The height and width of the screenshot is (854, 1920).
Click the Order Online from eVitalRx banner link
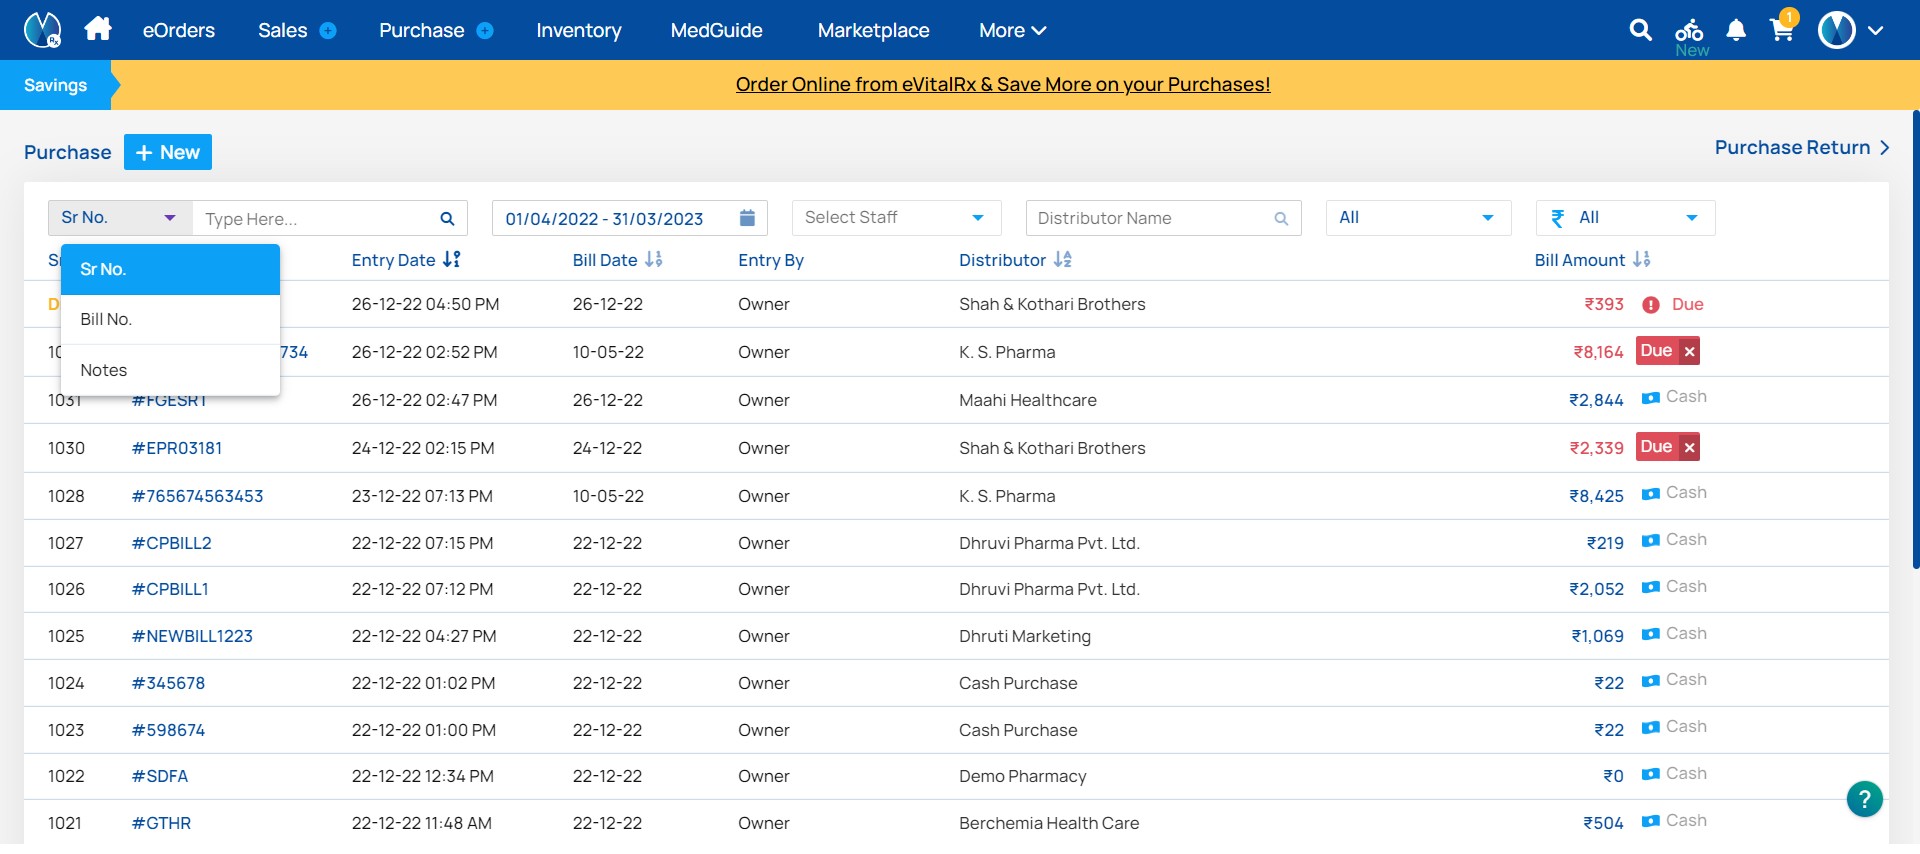tap(1003, 85)
